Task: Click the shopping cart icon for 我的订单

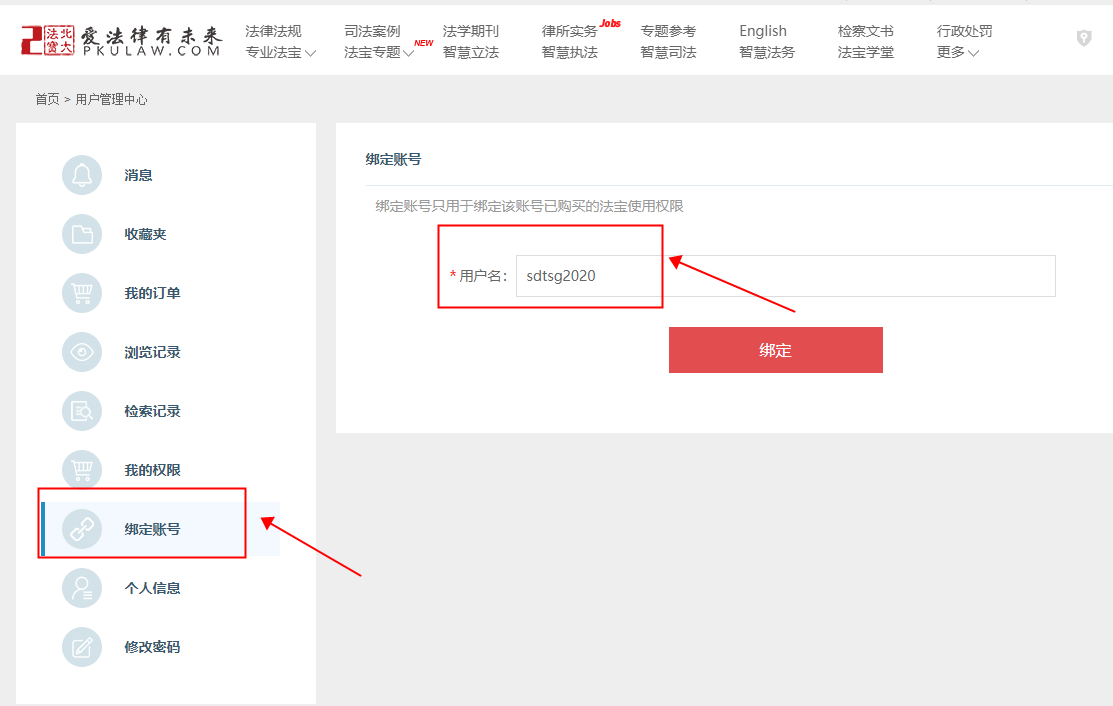Action: click(82, 293)
